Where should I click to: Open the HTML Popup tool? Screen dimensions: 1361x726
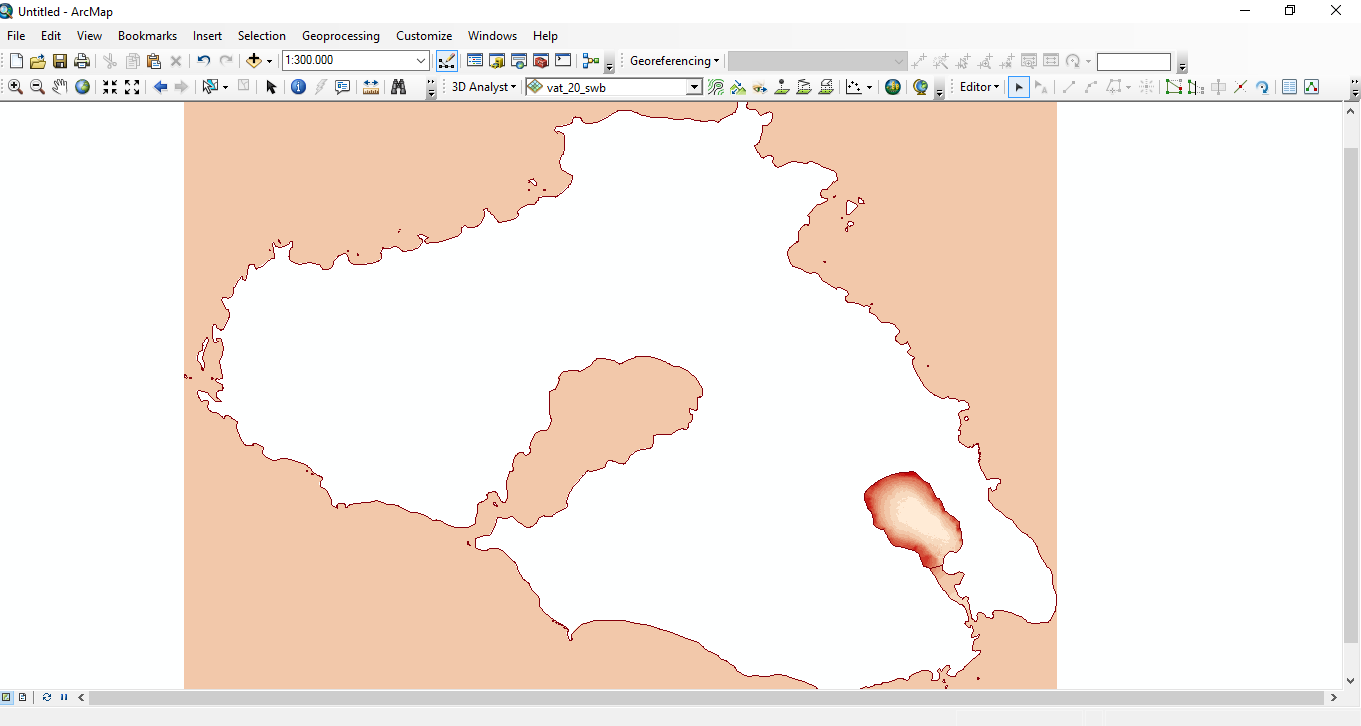(x=342, y=87)
